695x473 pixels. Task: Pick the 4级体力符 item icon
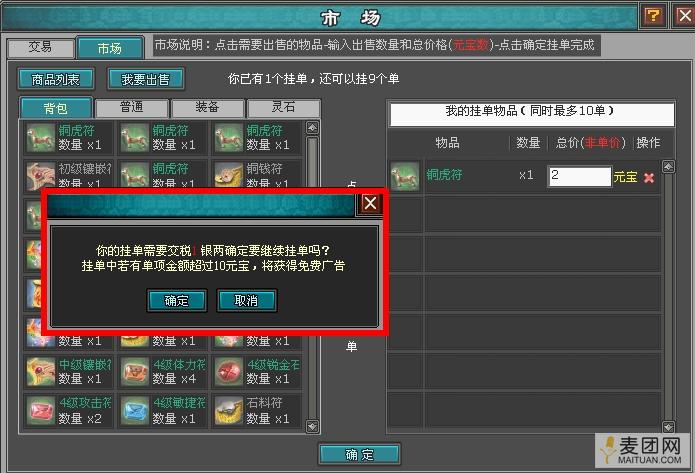(x=134, y=372)
